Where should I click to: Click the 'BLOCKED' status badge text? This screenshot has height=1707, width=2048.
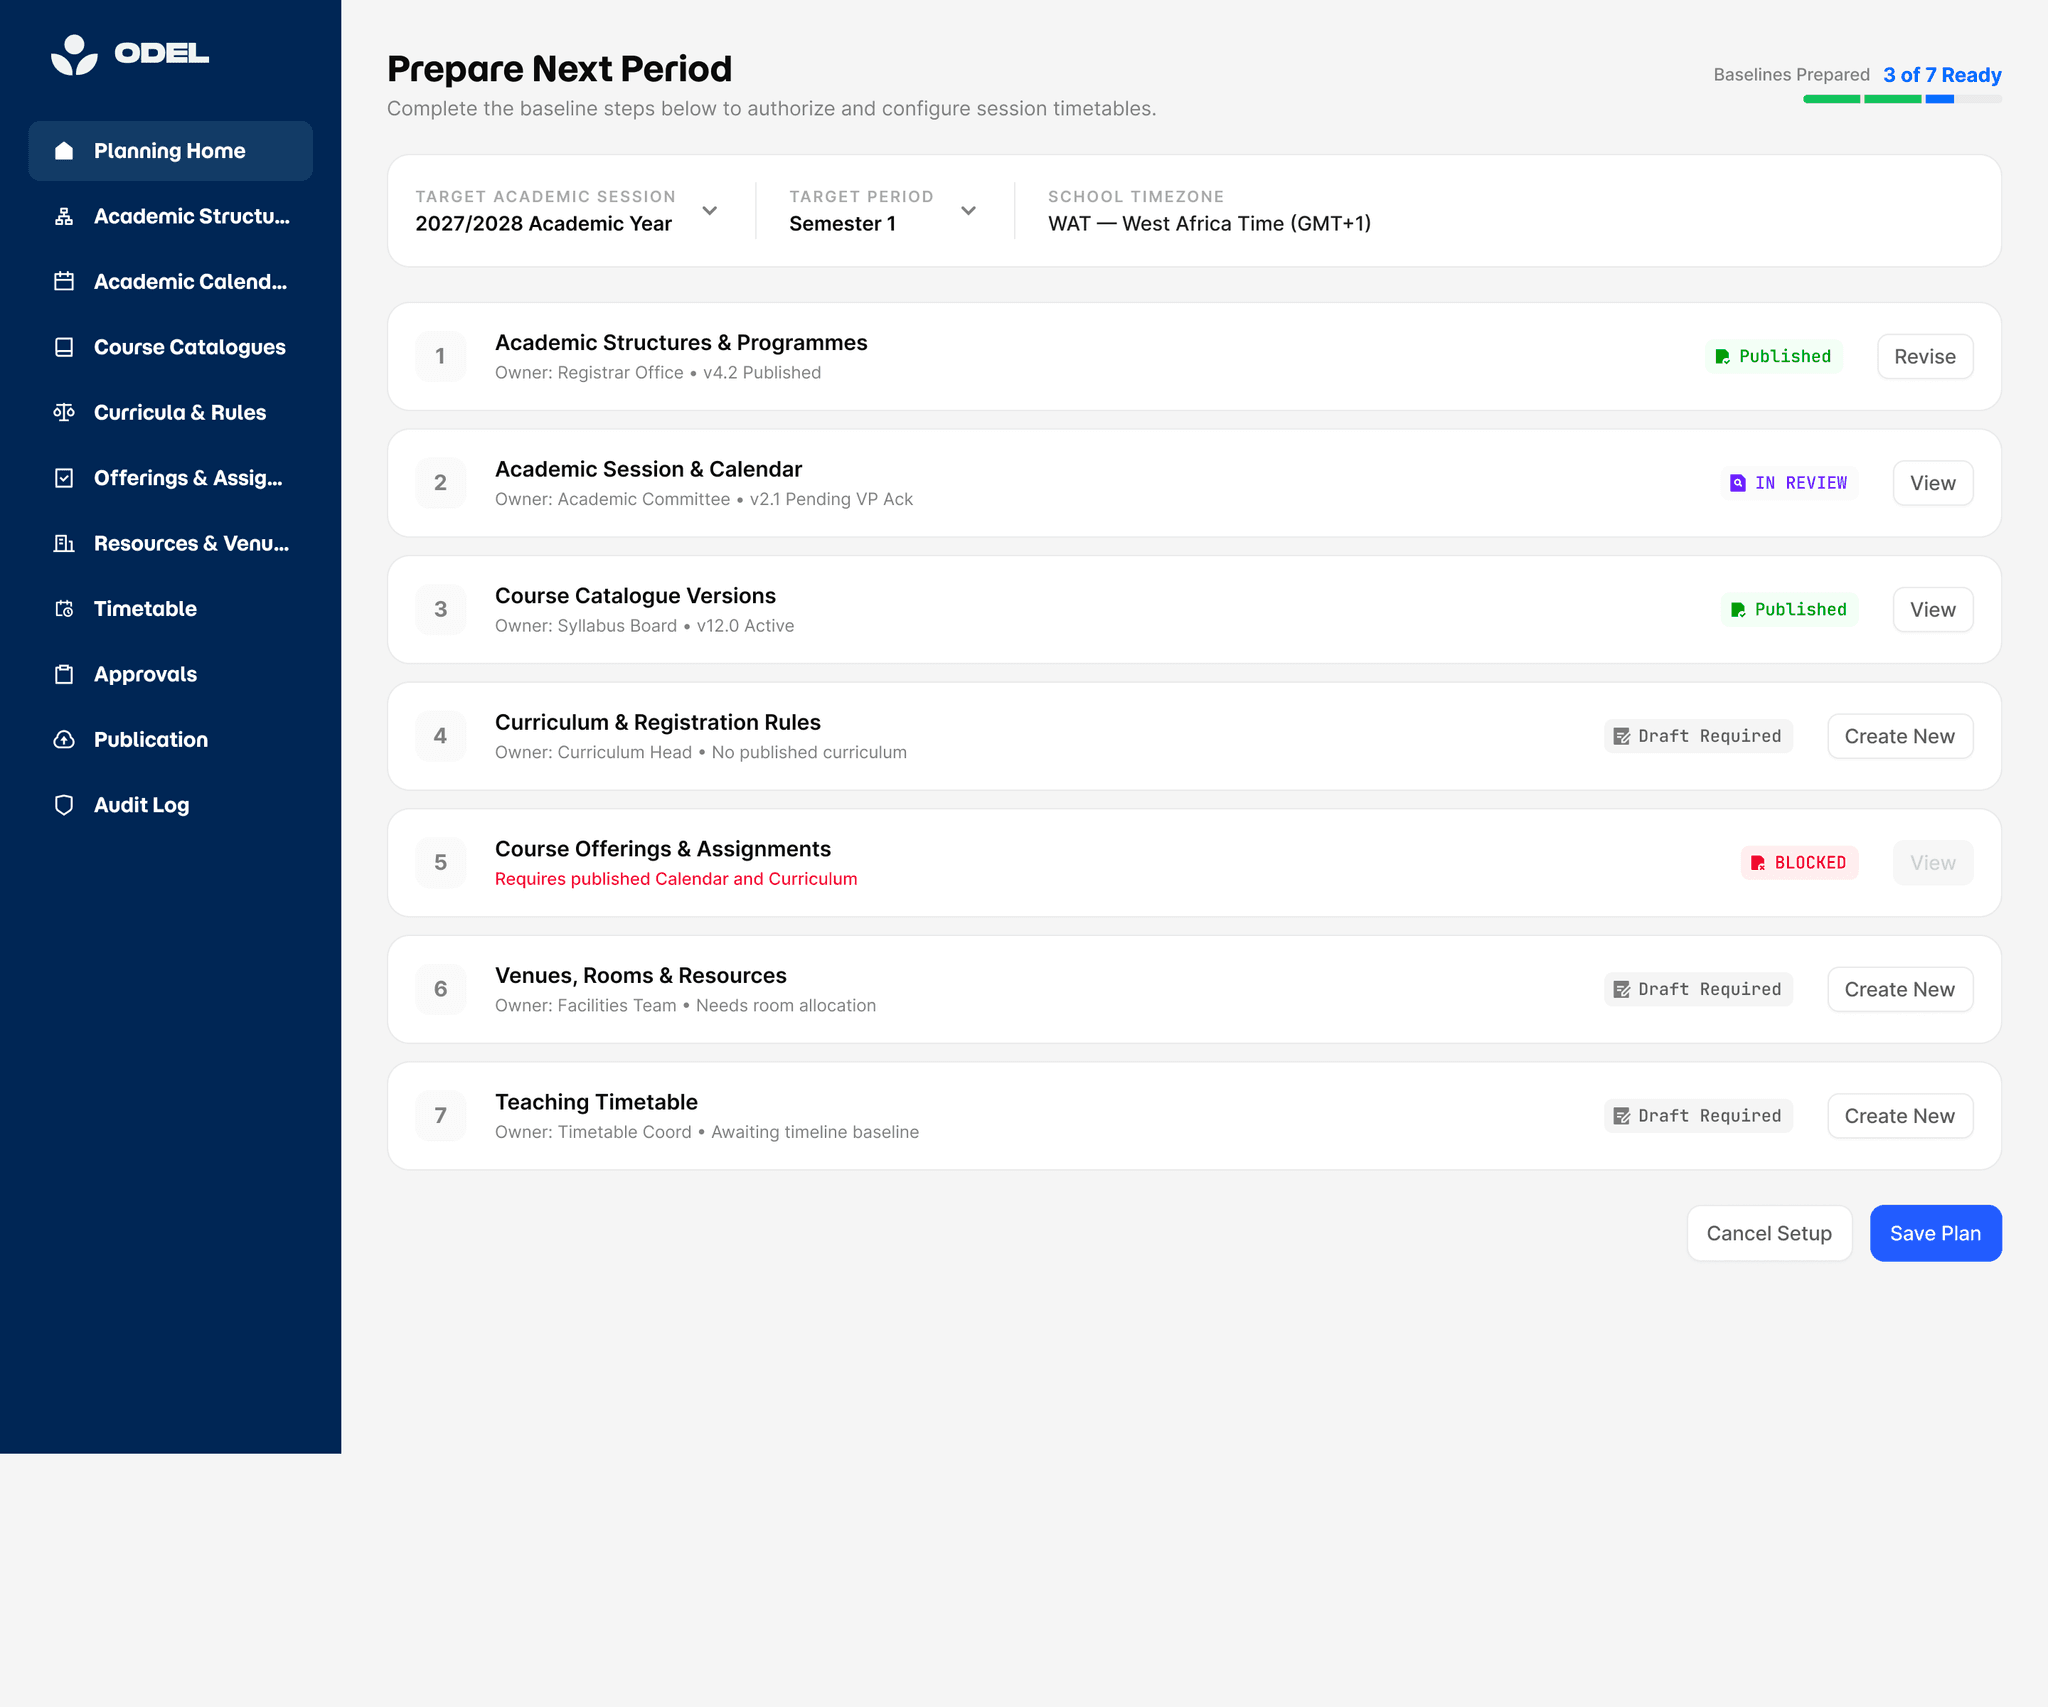click(x=1810, y=863)
